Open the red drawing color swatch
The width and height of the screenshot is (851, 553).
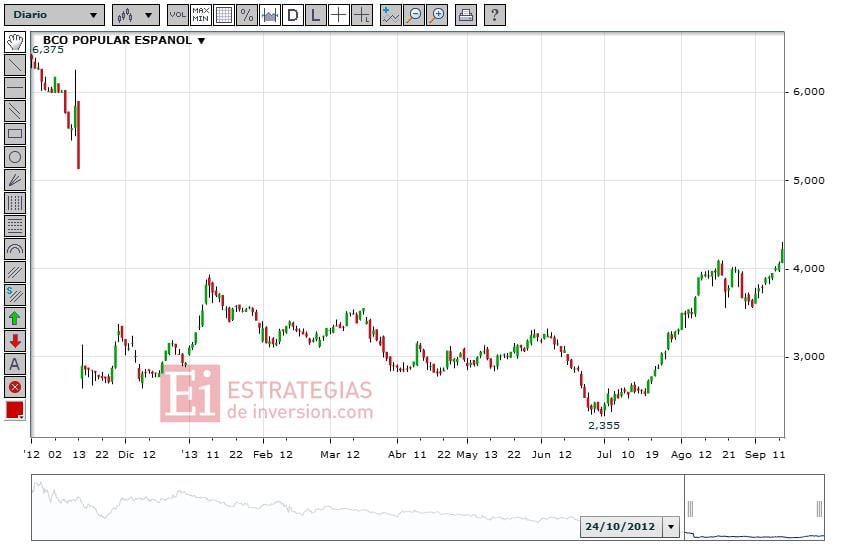pyautogui.click(x=15, y=410)
